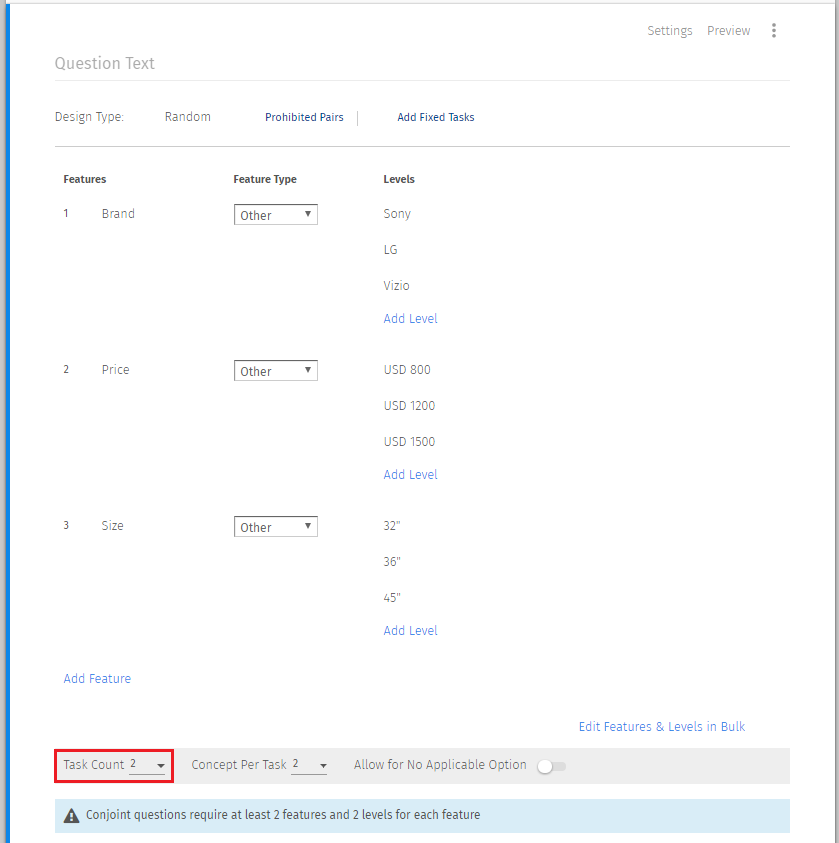Add a level under Price feature

coord(410,475)
